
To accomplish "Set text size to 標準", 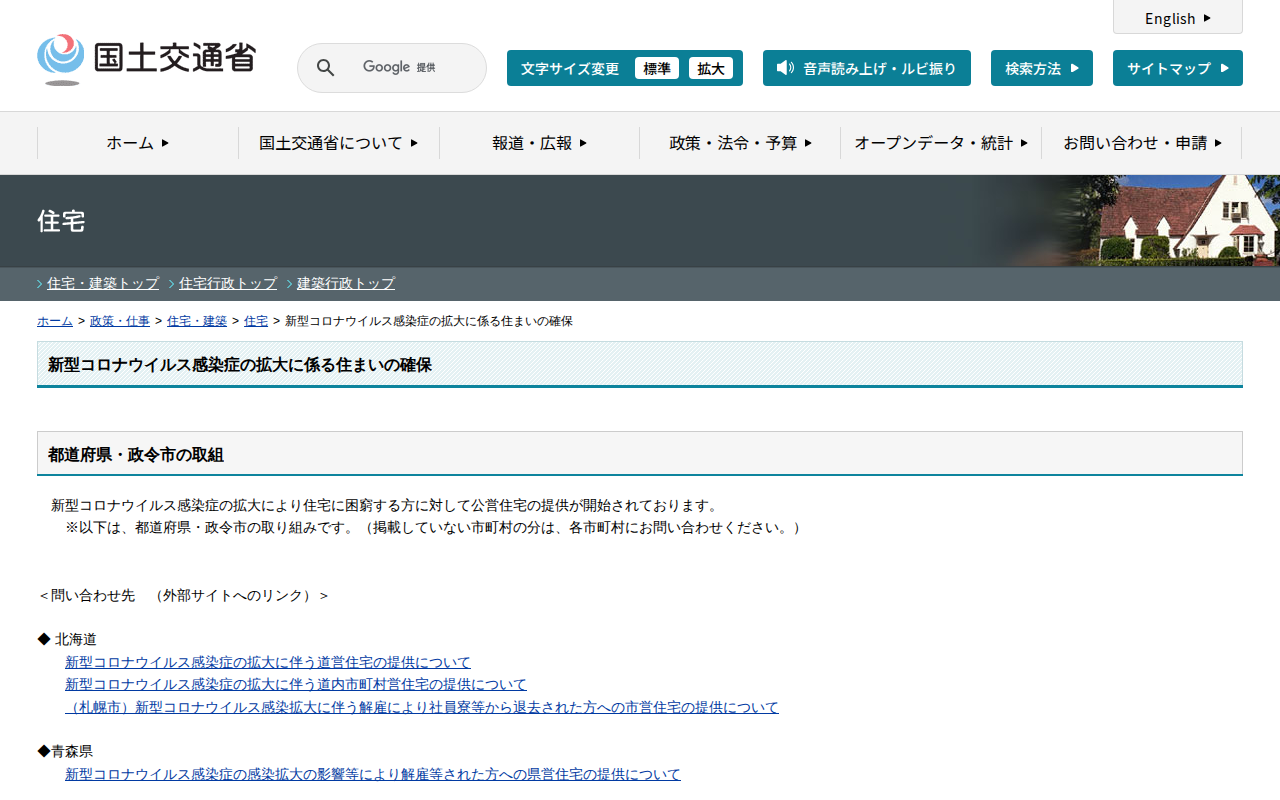I will click(656, 68).
